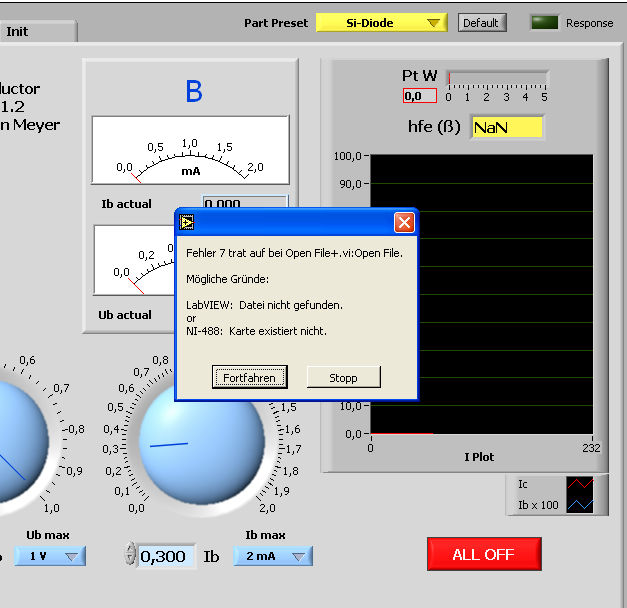
Task: Open the Part Preset Si-Diode dropdown
Action: coord(381,22)
